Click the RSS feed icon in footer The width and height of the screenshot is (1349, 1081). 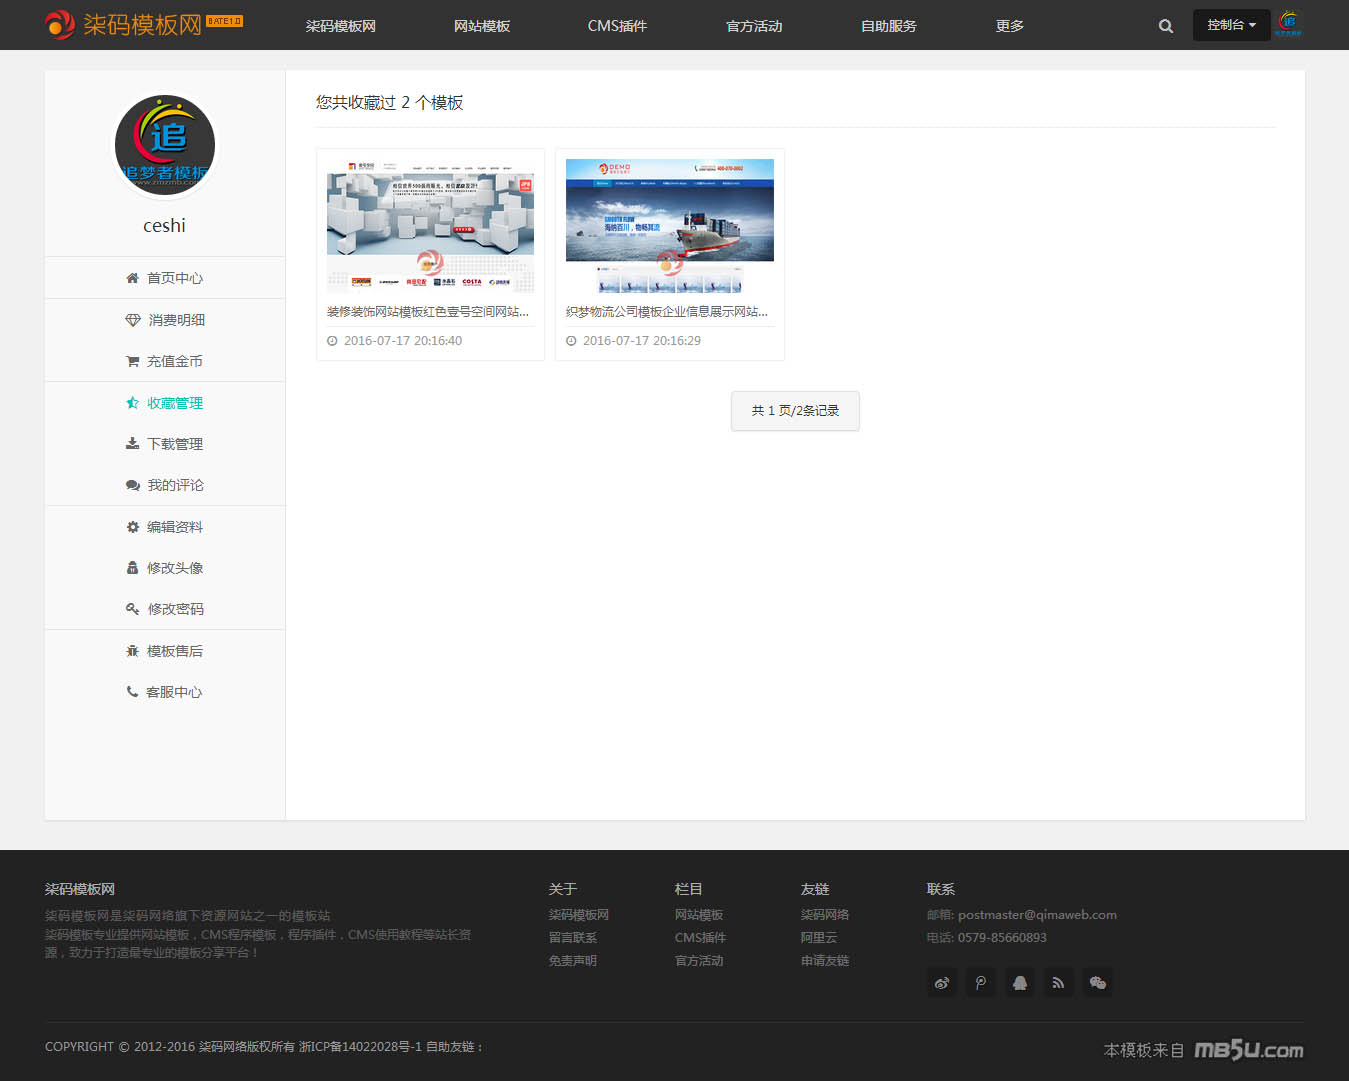pos(1058,983)
